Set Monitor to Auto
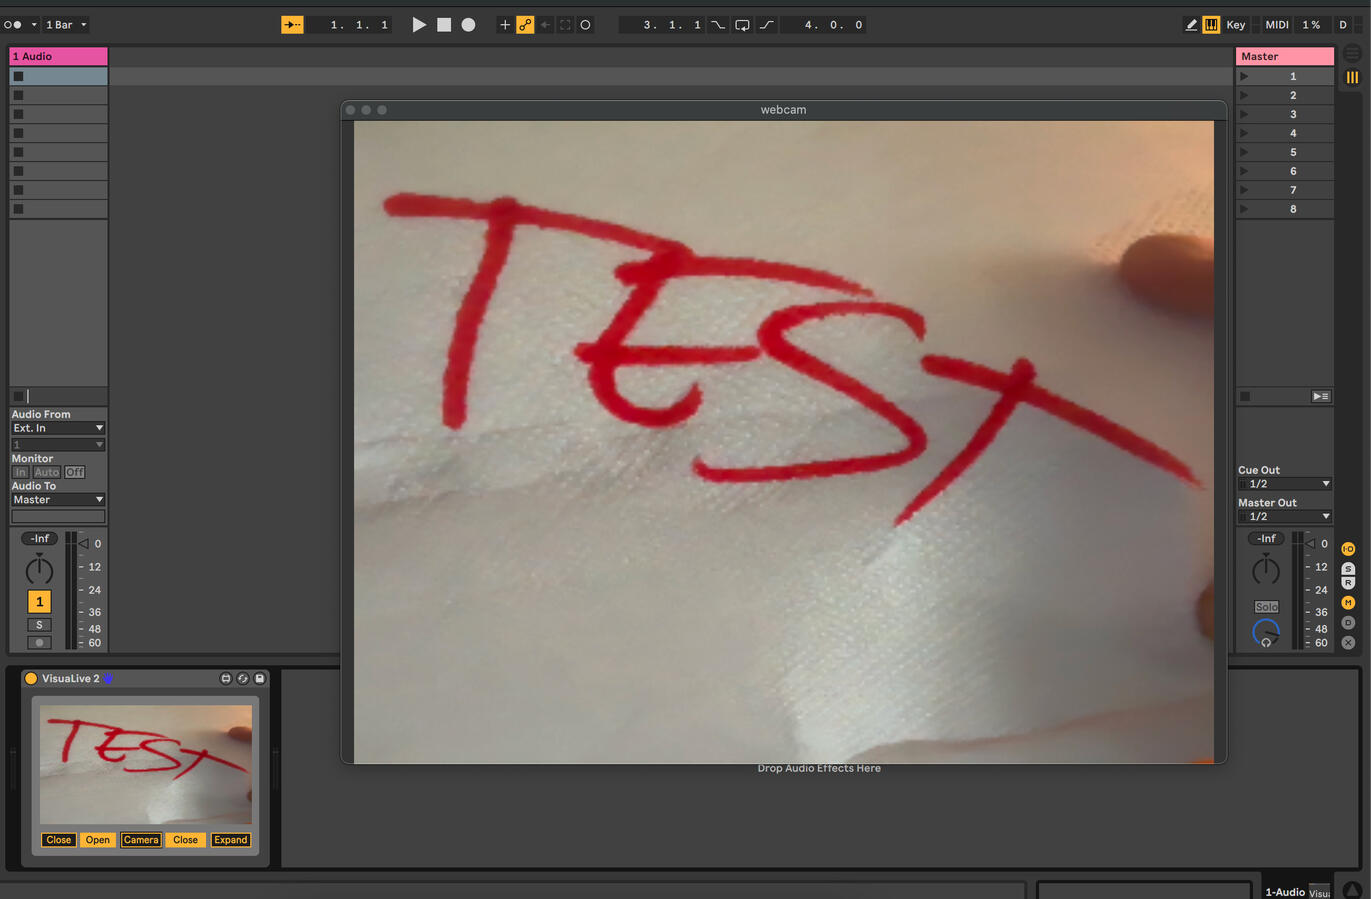The width and height of the screenshot is (1371, 899). [47, 472]
